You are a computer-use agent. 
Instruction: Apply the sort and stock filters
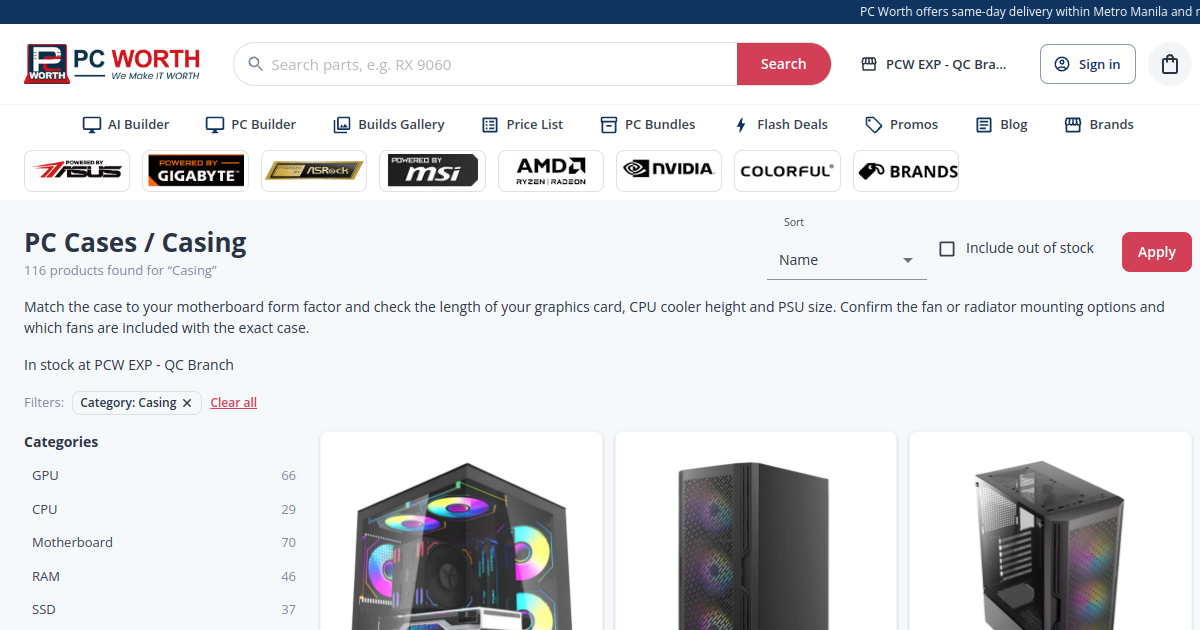1157,252
